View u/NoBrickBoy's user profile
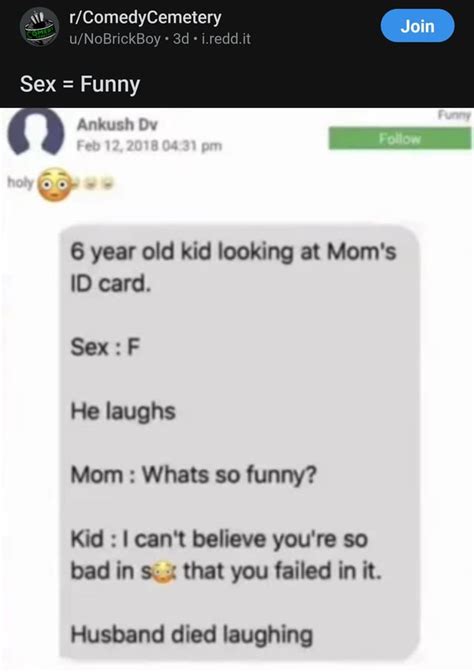 tap(114, 39)
